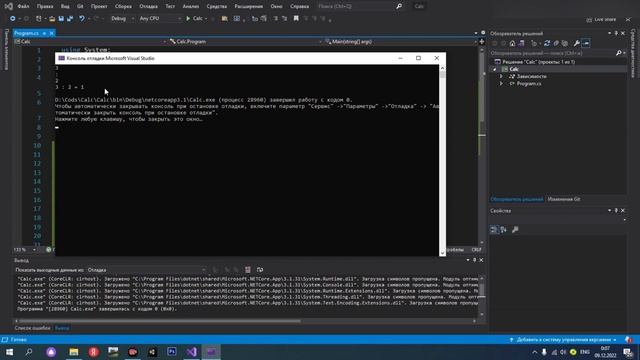The width and height of the screenshot is (640, 360).
Task: Expand the Program.cs tree node
Action: [501, 84]
